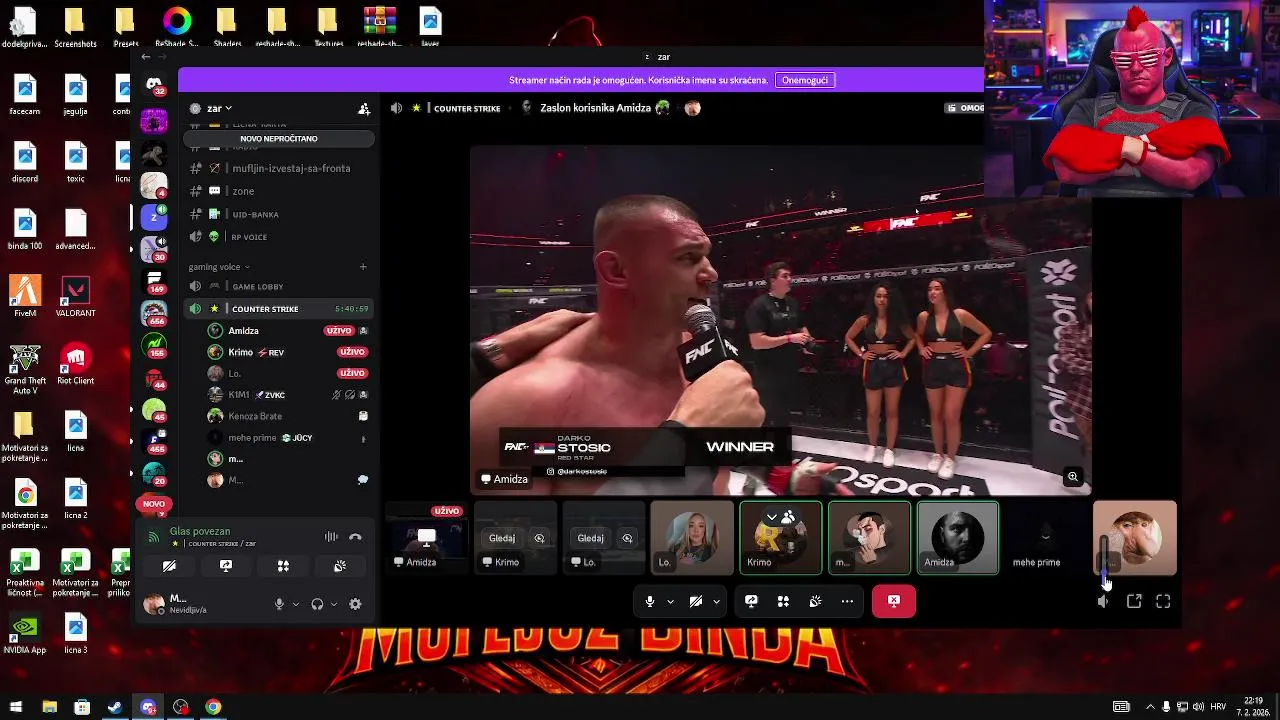Open zar server name dropdown
The height and width of the screenshot is (720, 1280).
point(219,108)
